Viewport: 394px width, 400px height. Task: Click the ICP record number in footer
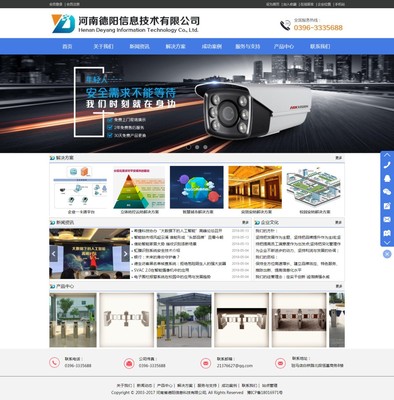point(265,393)
